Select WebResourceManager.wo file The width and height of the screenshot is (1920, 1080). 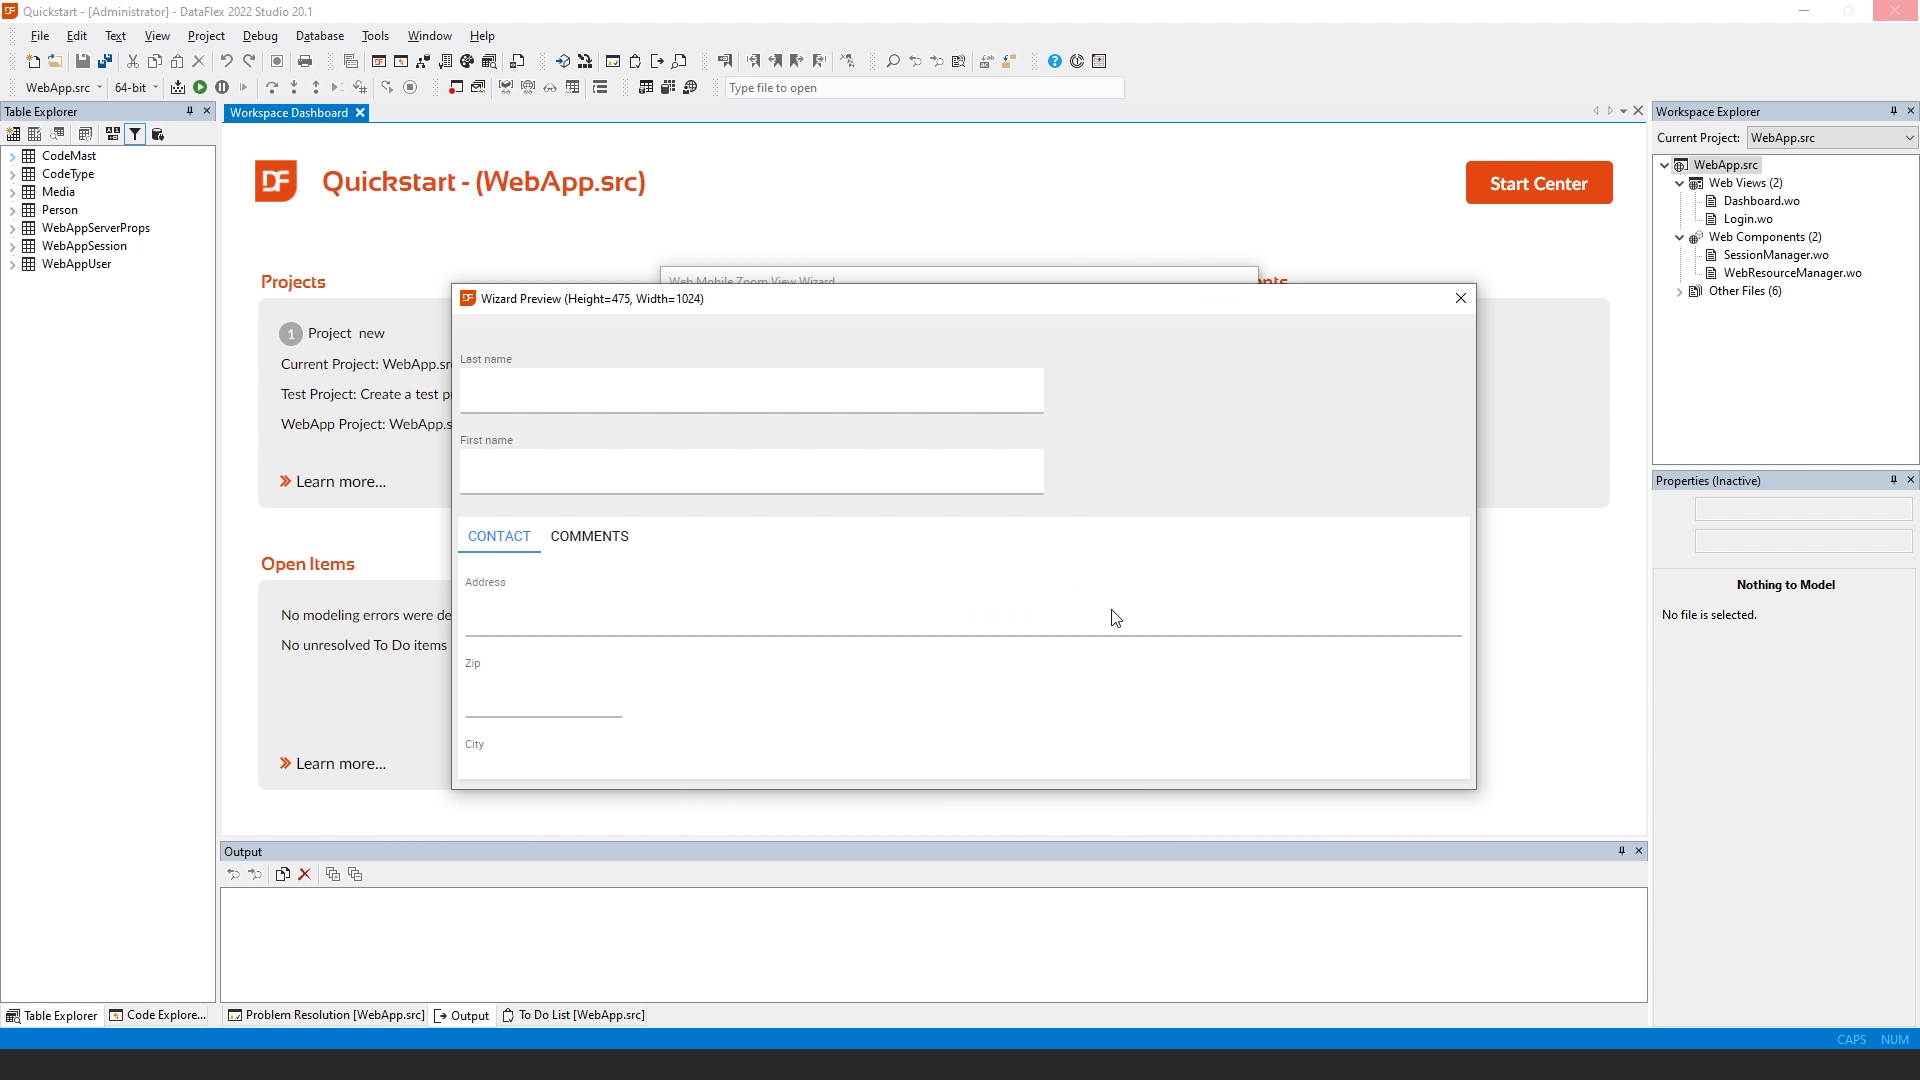1792,273
